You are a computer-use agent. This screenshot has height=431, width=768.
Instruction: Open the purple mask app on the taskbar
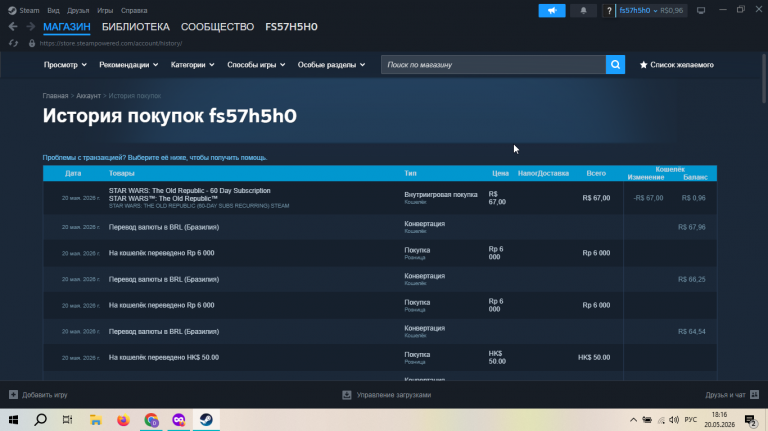[x=179, y=420]
